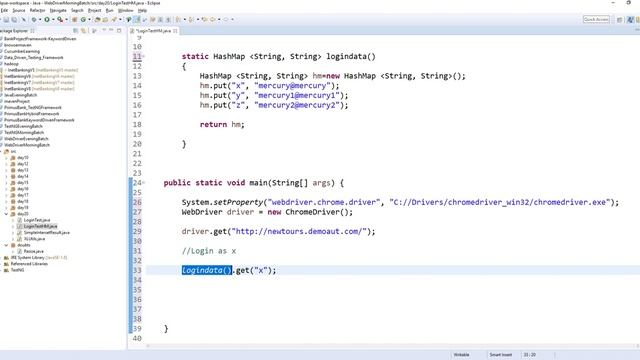
Task: Click the Last Edit Location toolbar icon
Action: coord(204,19)
